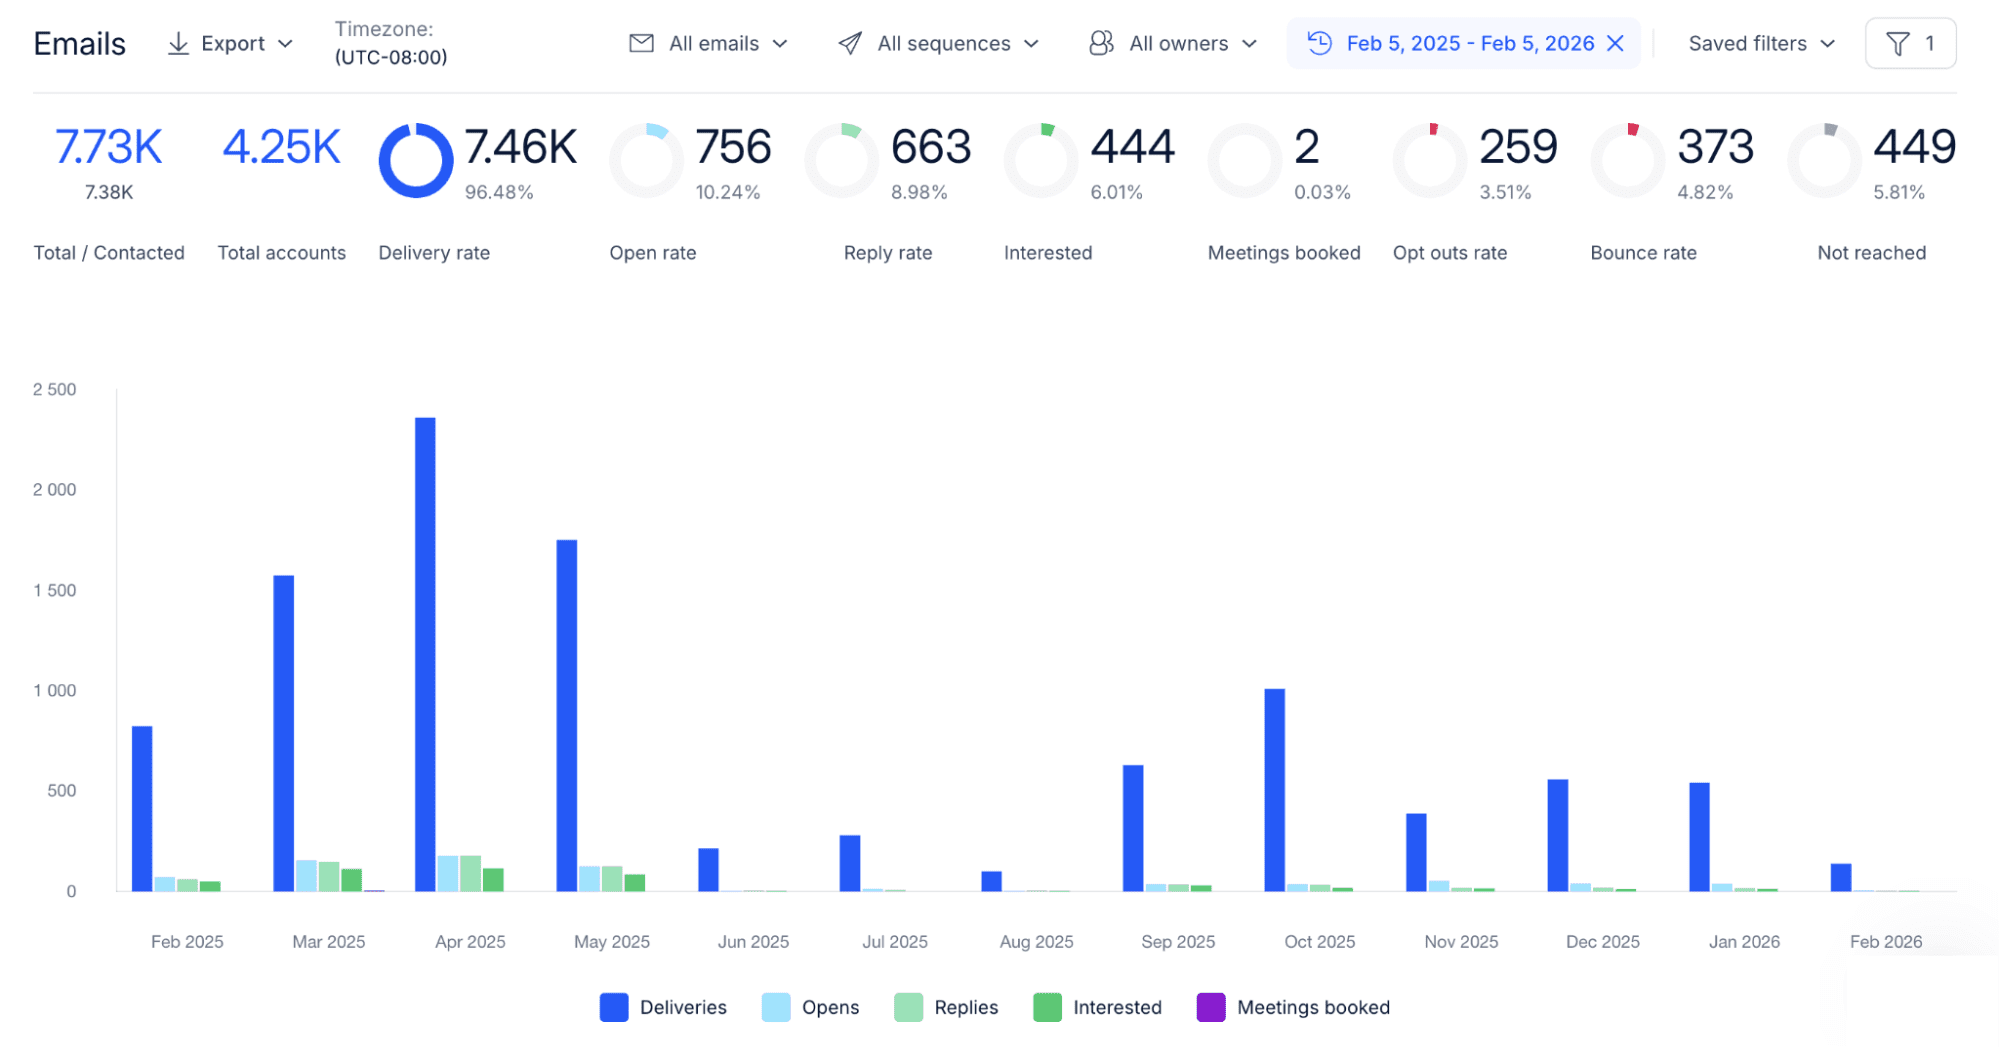The width and height of the screenshot is (1999, 1048).
Task: Toggle Opens series in chart legend
Action: (x=811, y=1007)
